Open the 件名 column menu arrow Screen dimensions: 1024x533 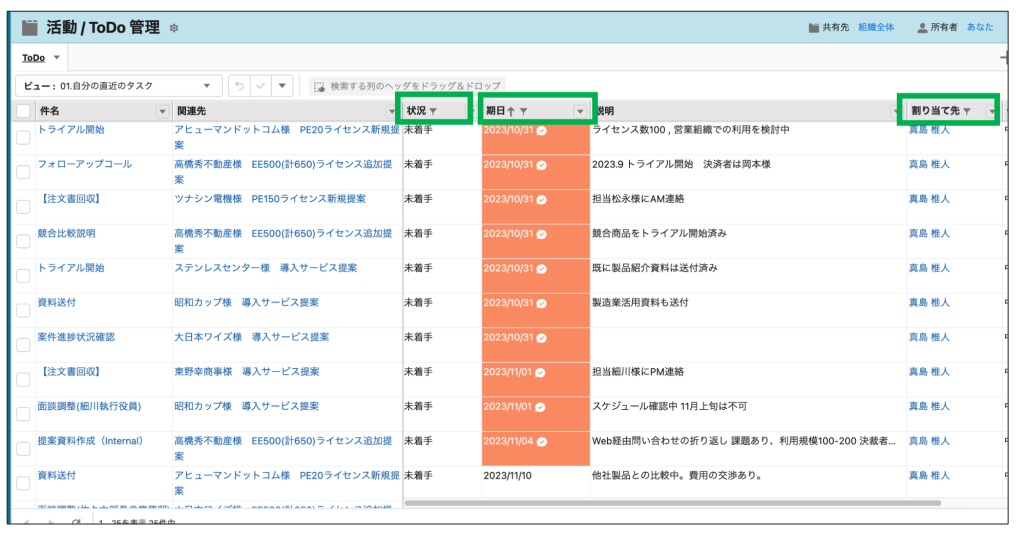162,112
